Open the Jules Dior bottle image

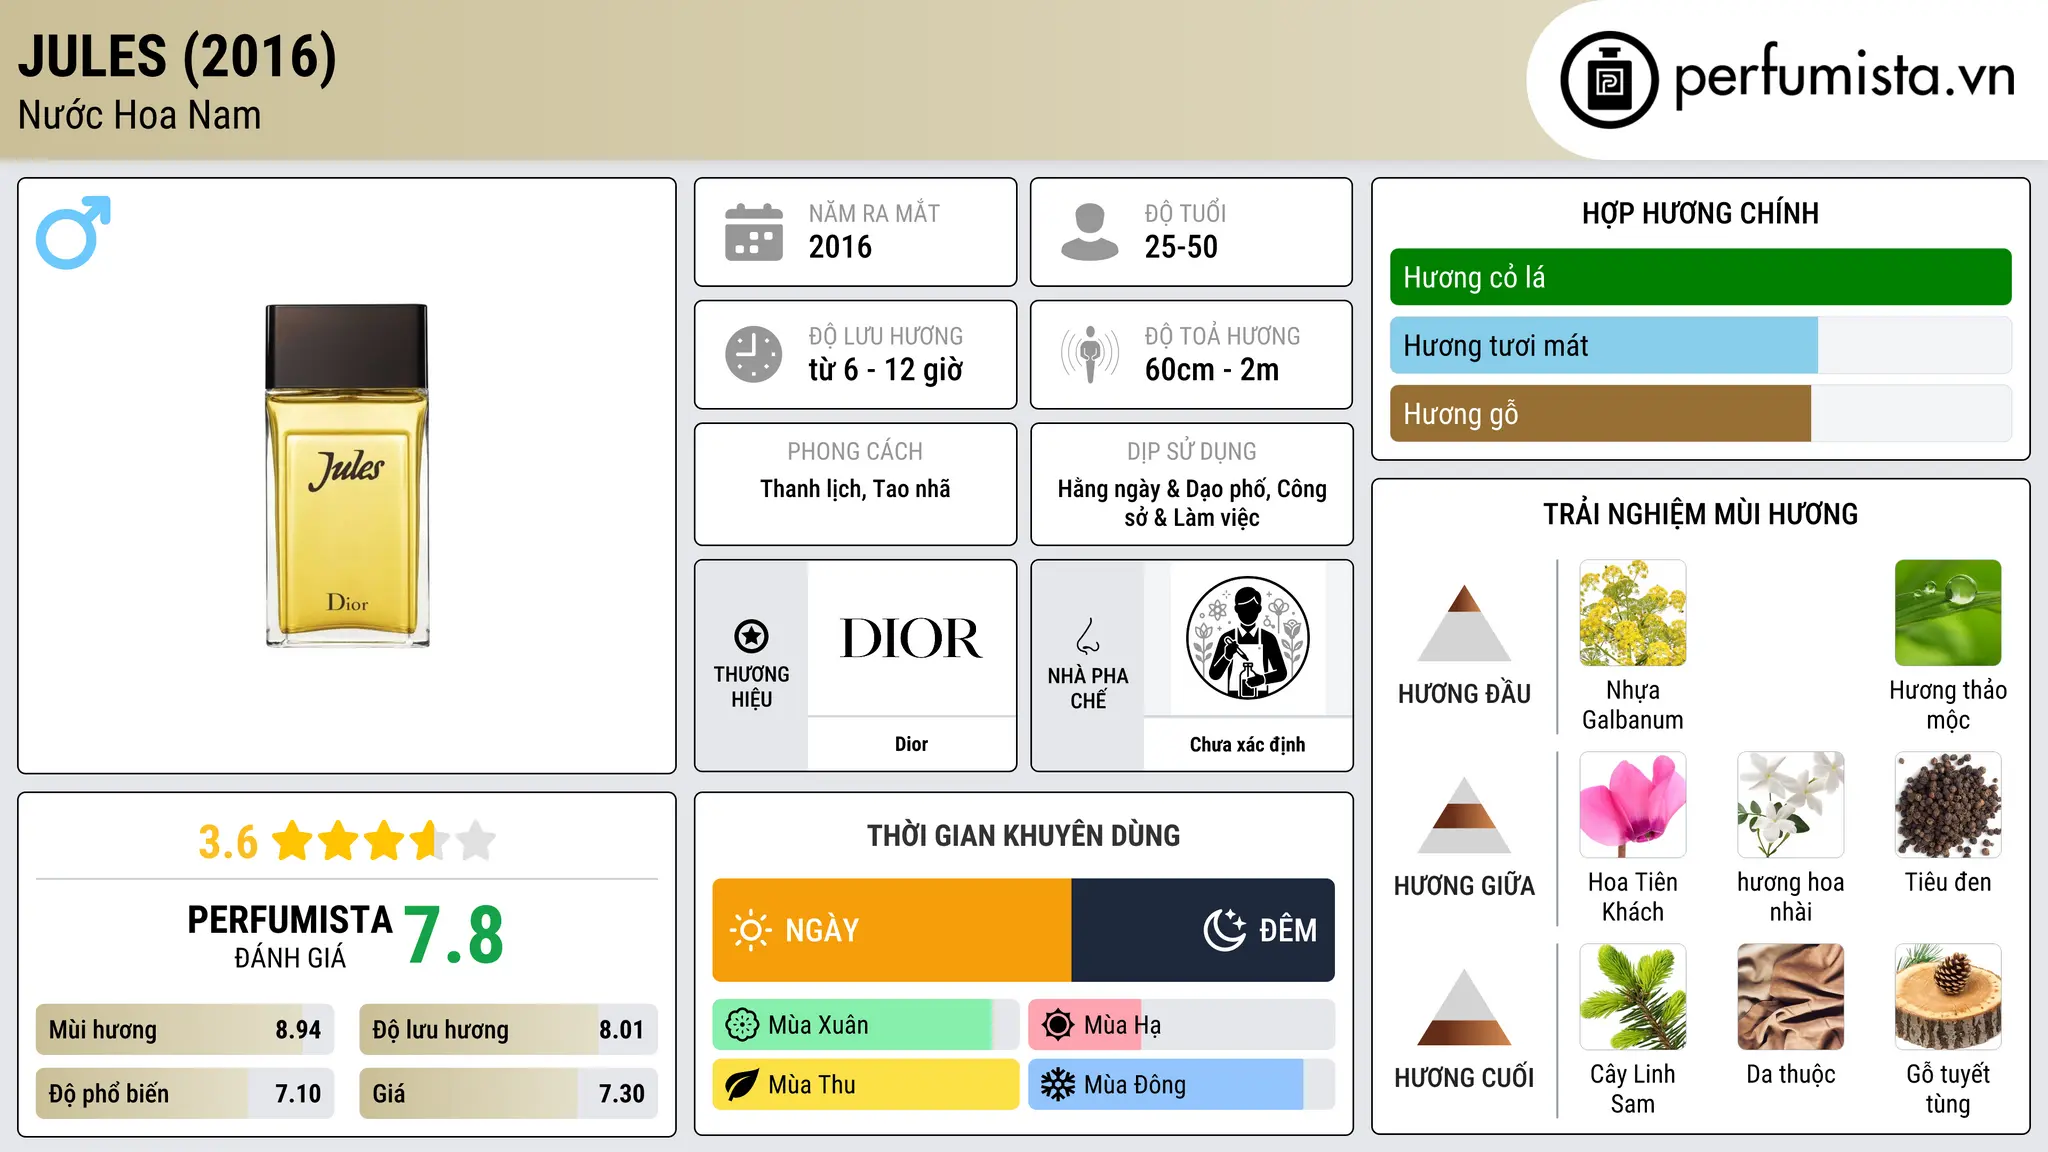(x=347, y=476)
